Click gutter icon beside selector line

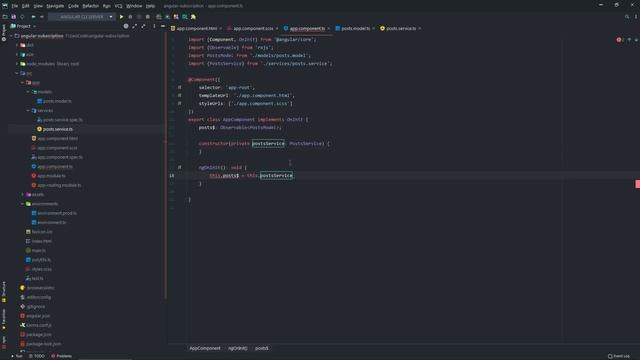pos(179,87)
